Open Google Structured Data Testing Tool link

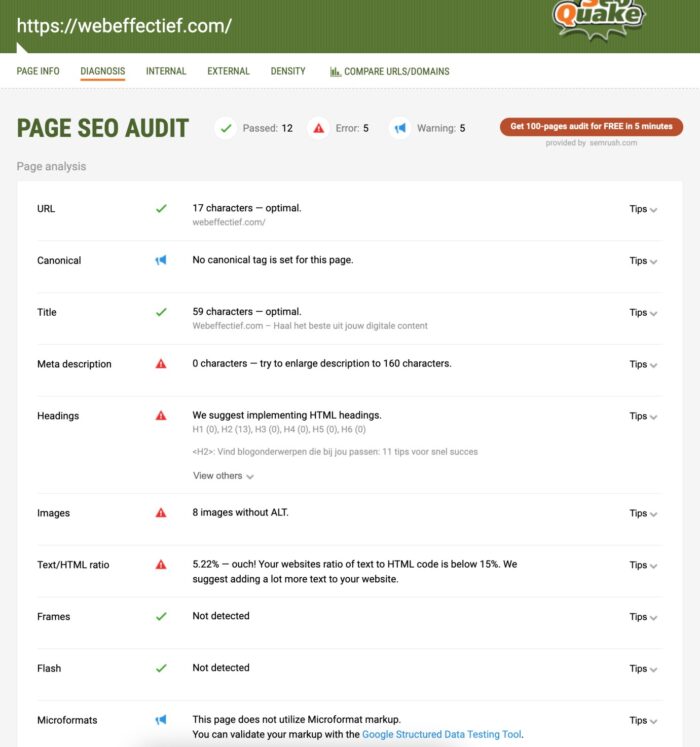point(442,734)
